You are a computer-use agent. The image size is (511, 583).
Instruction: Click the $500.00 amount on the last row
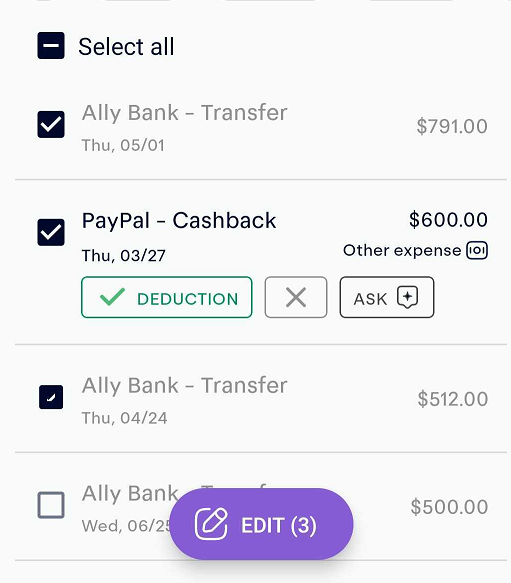click(449, 507)
